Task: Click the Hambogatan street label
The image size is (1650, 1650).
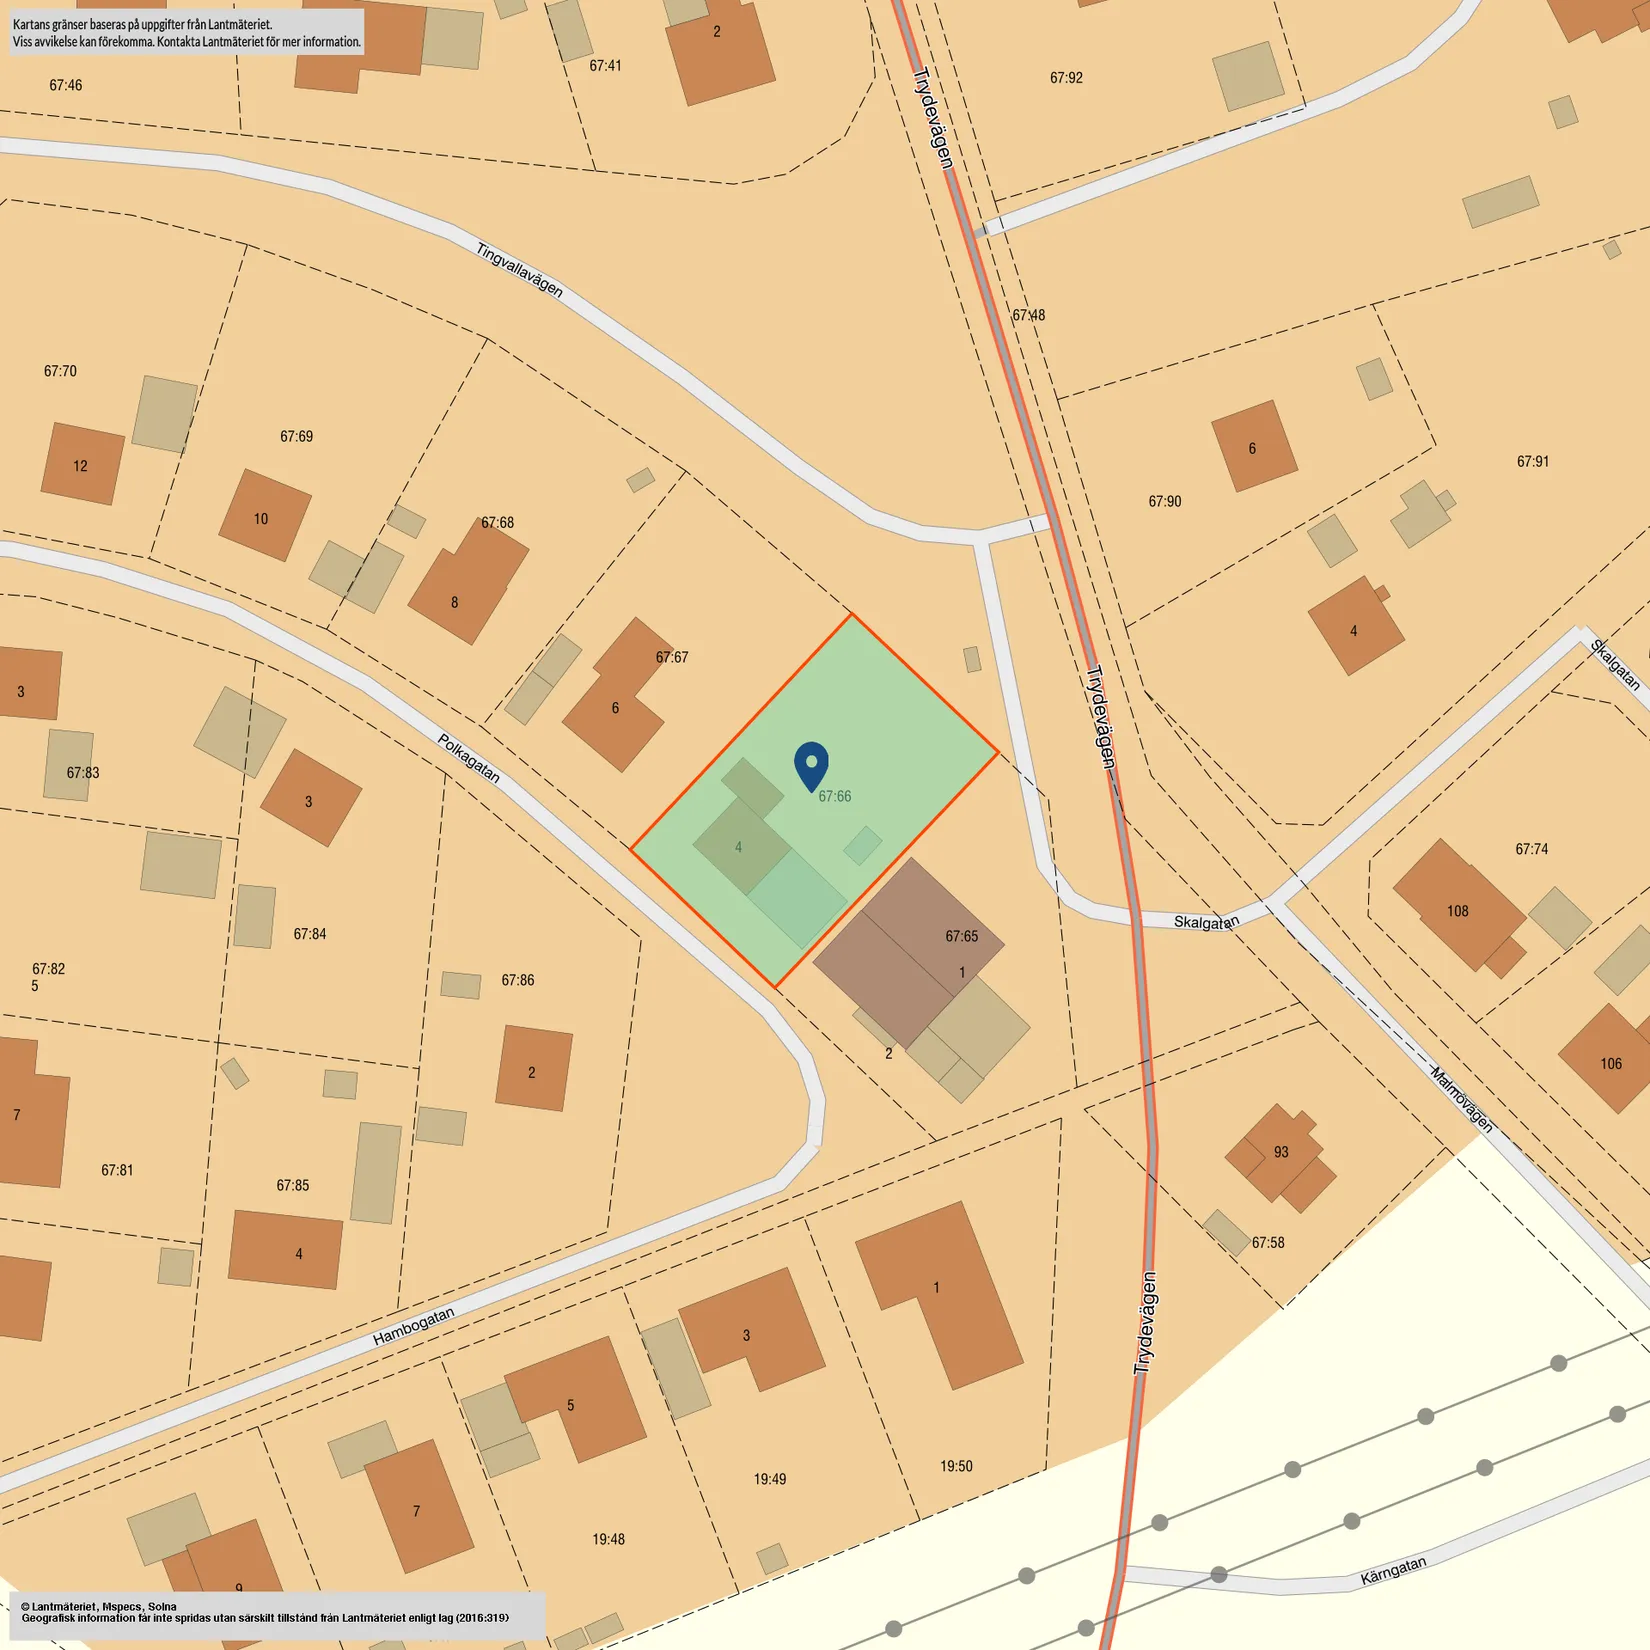Action: coord(413,1326)
